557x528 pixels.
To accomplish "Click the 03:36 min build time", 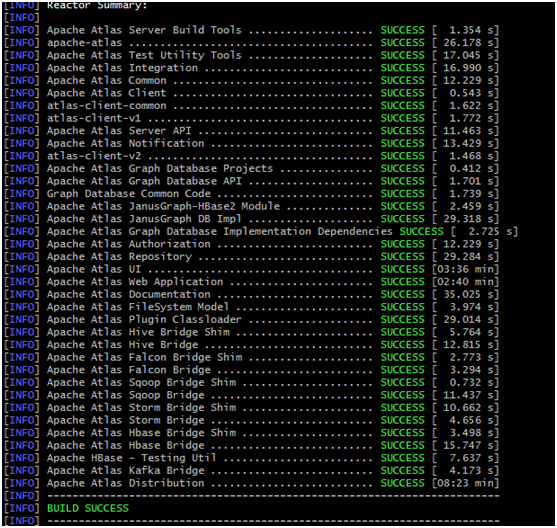I will coord(465,269).
